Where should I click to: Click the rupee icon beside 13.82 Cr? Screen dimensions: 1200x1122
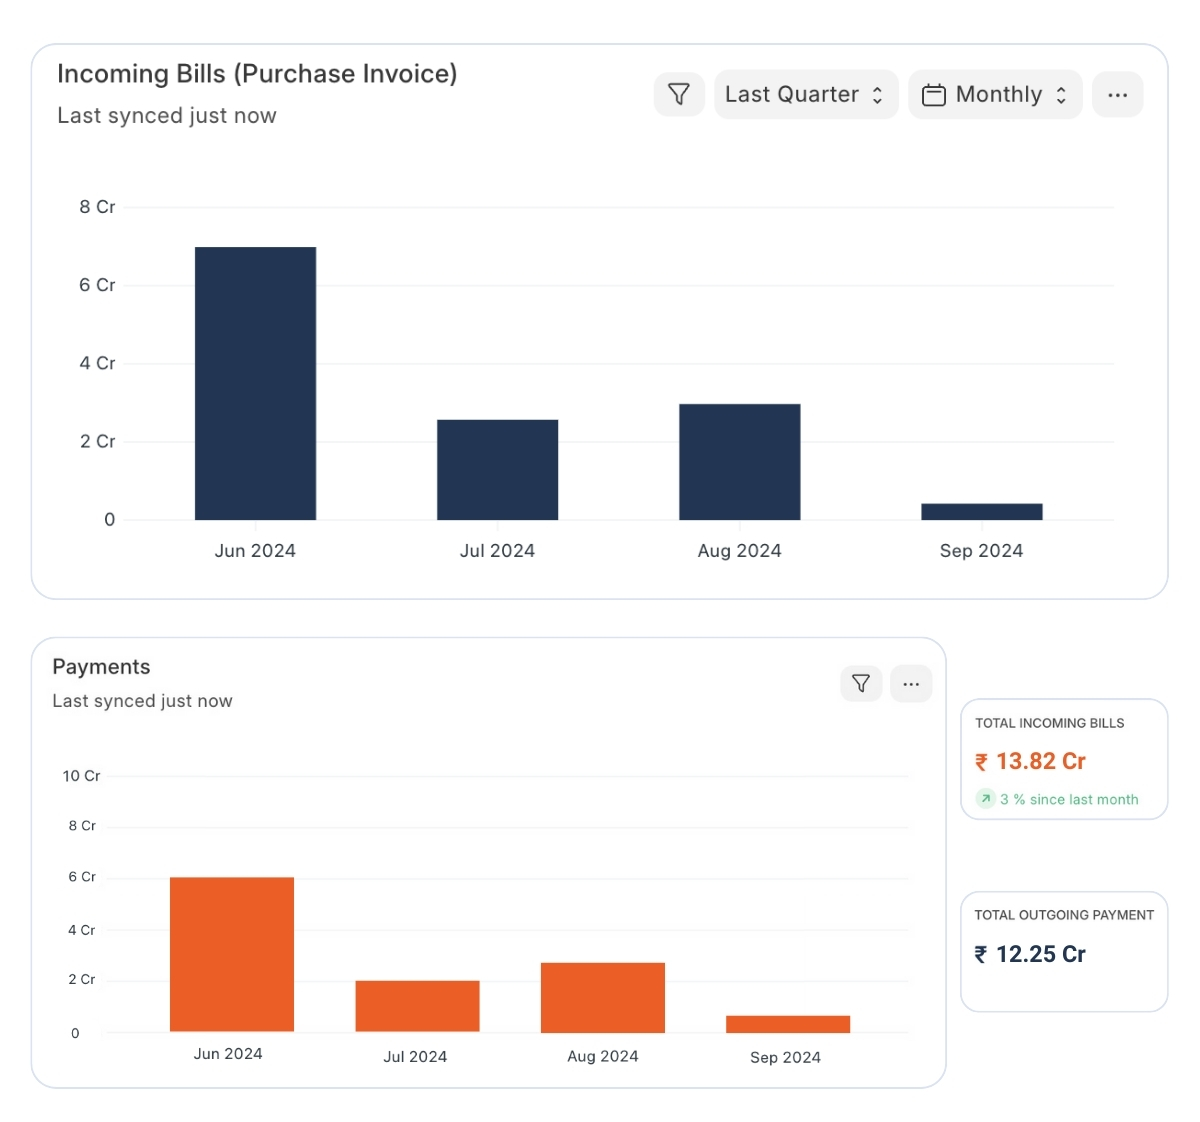click(981, 762)
